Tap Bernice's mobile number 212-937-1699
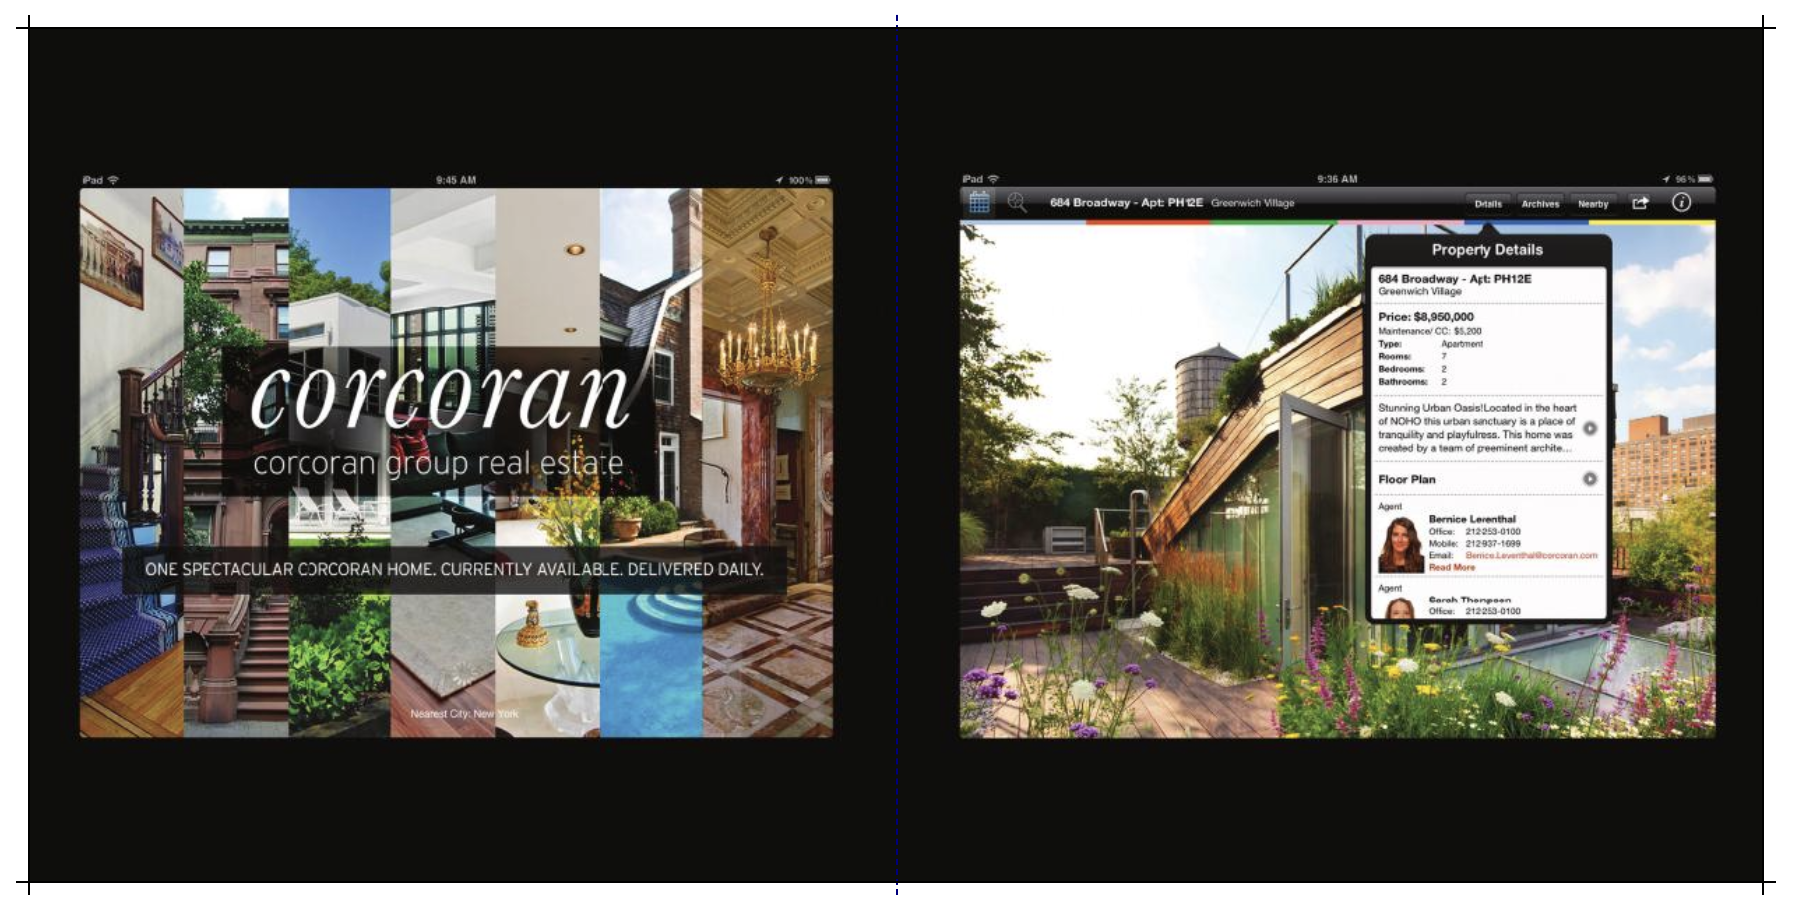 pos(1492,544)
